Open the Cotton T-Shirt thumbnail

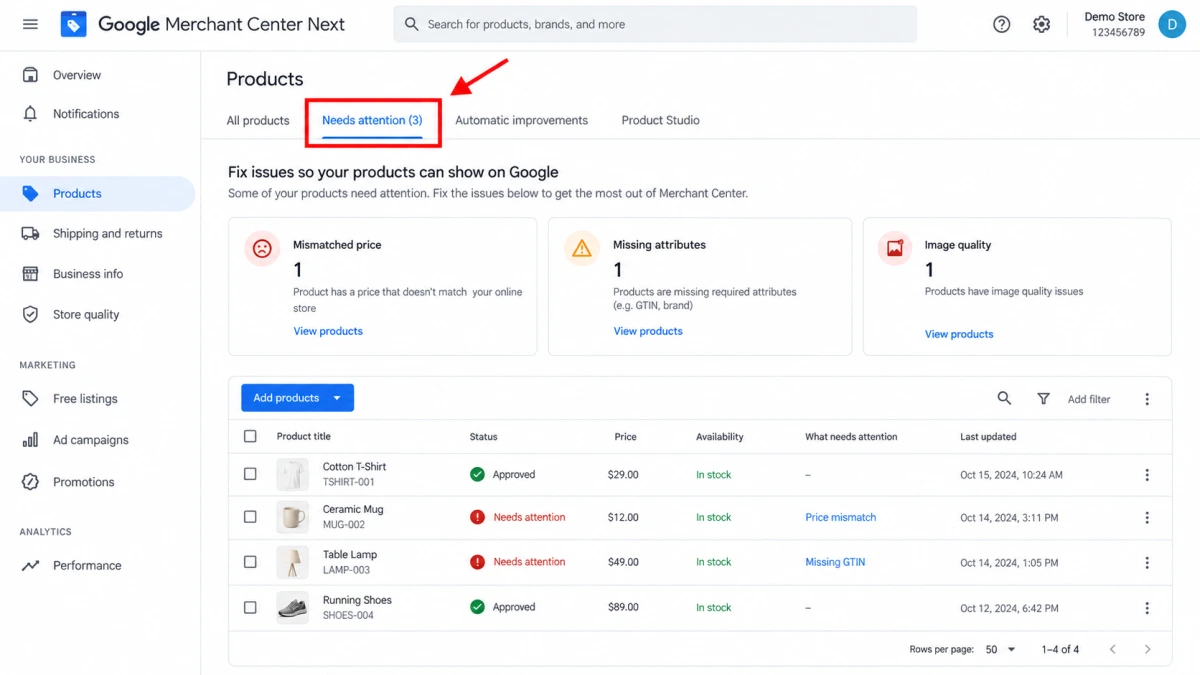(293, 474)
